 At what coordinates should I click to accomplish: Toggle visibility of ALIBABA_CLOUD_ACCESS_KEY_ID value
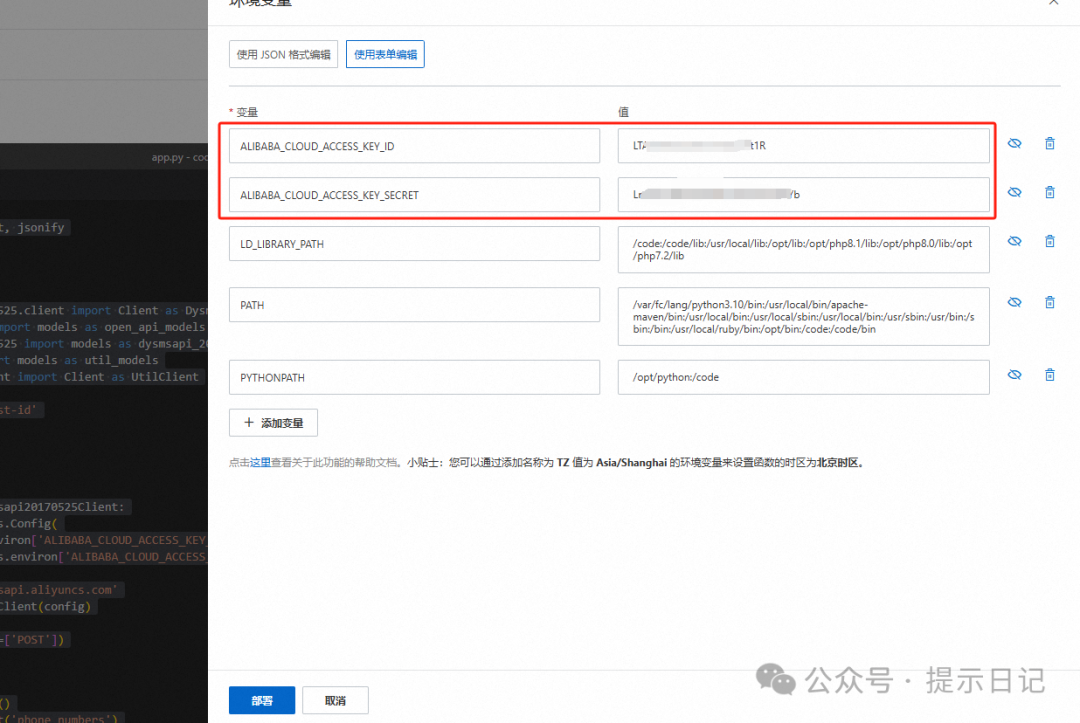tap(1014, 144)
